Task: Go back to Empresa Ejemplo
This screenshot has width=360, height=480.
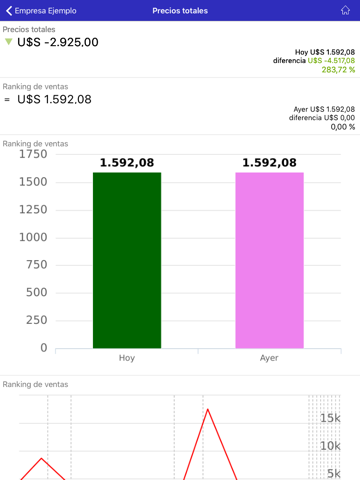Action: [41, 11]
